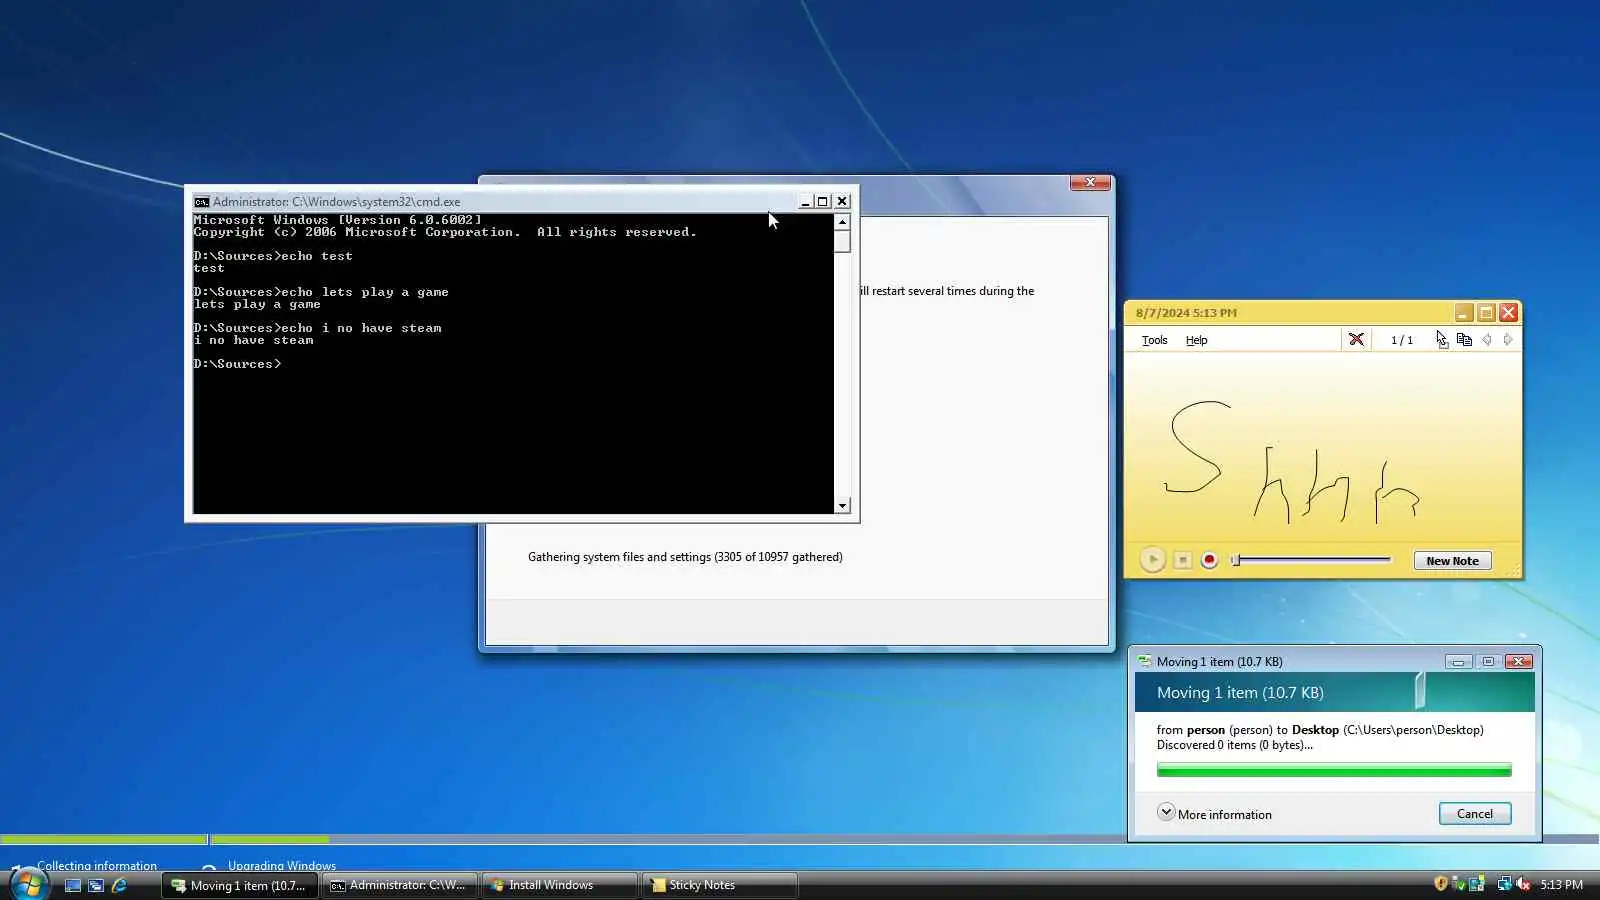Delete the current sticky note with red X

pos(1356,340)
